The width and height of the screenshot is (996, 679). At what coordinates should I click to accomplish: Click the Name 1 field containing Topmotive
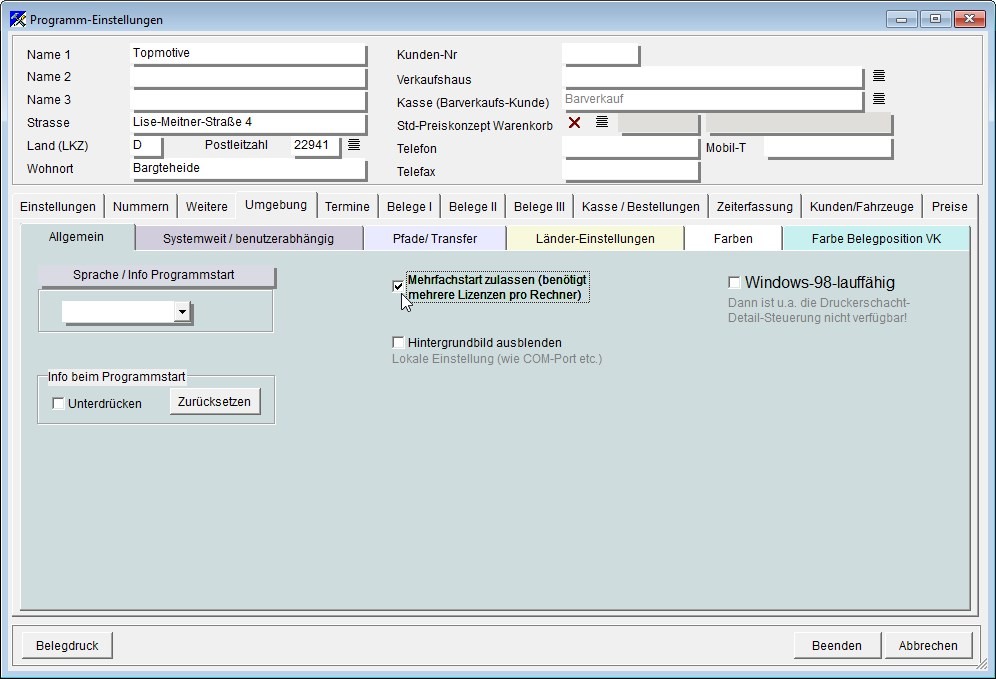tap(248, 53)
